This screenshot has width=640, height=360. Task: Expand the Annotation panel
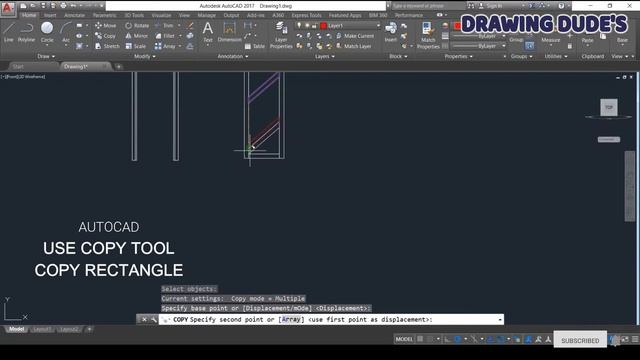tap(233, 56)
